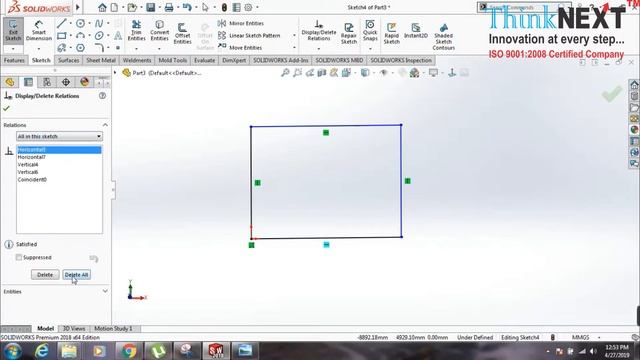Click the Exit Sketch icon
Viewport: 640px width, 360px height.
coord(13,31)
